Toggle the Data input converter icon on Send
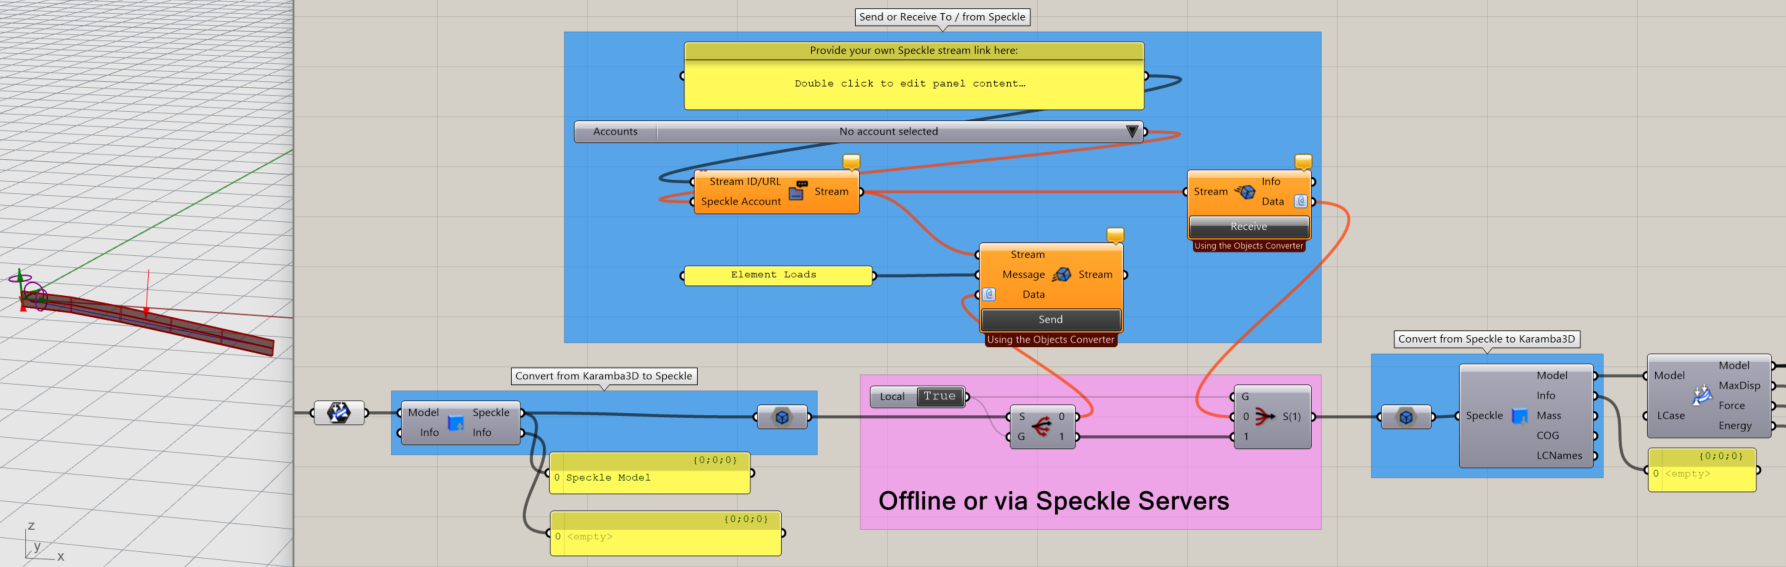 click(989, 295)
